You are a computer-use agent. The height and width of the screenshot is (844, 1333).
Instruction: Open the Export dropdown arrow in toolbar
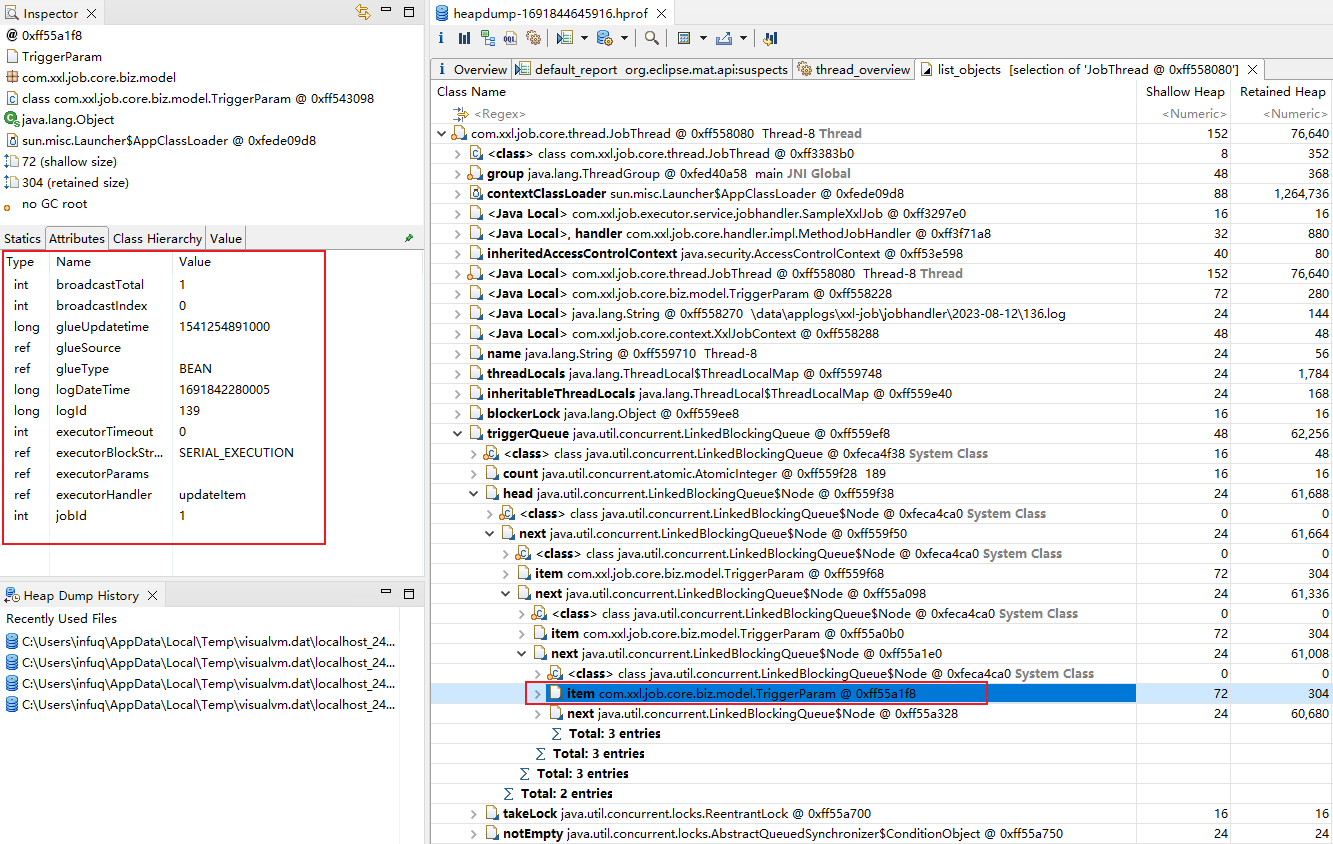743,38
